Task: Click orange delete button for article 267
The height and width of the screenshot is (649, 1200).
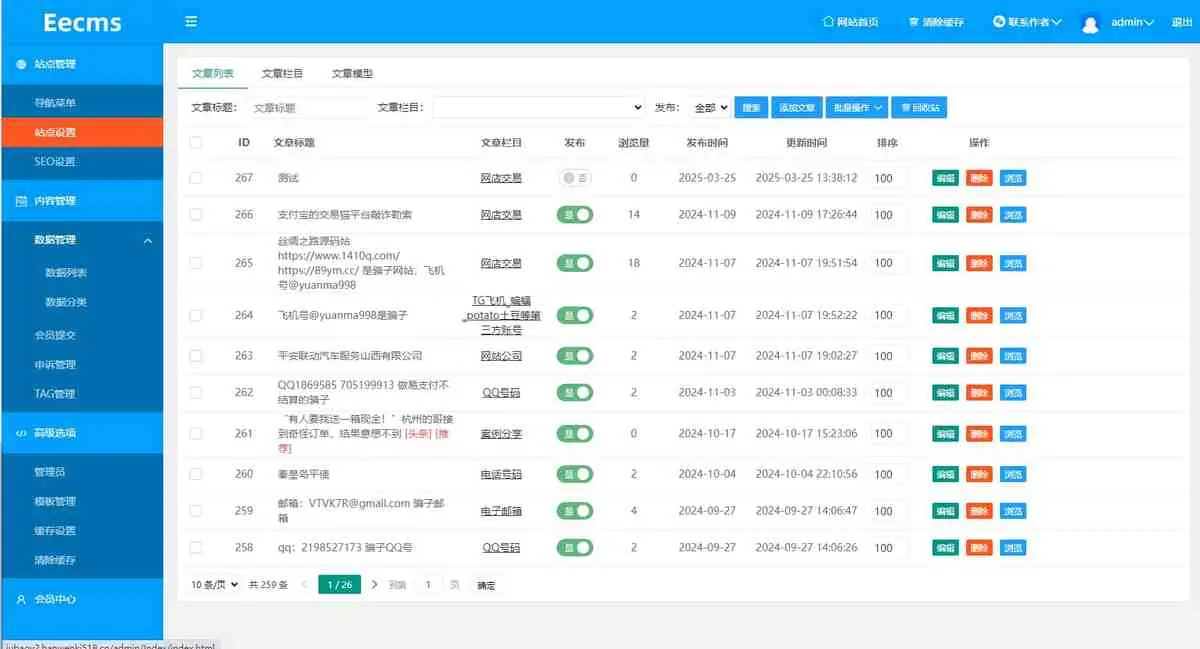Action: [x=979, y=178]
